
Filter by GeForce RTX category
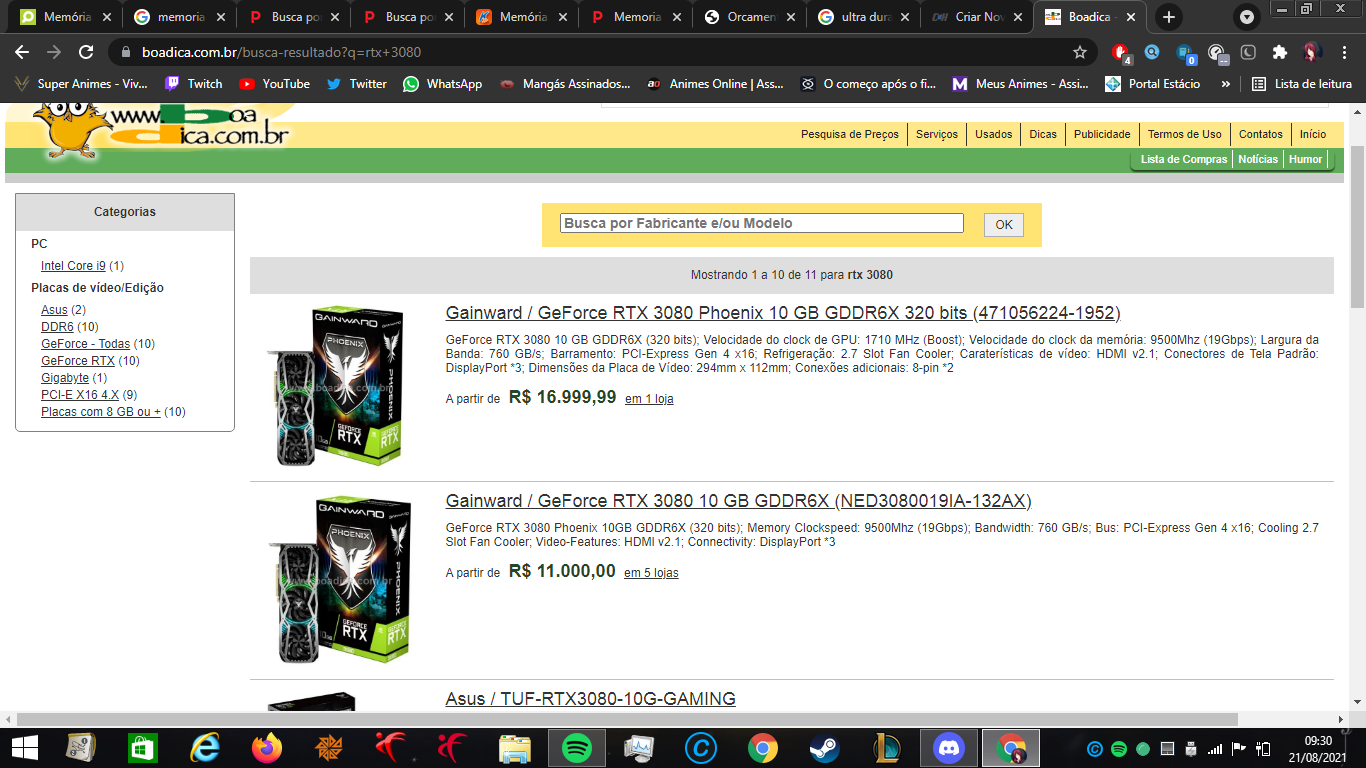point(78,361)
